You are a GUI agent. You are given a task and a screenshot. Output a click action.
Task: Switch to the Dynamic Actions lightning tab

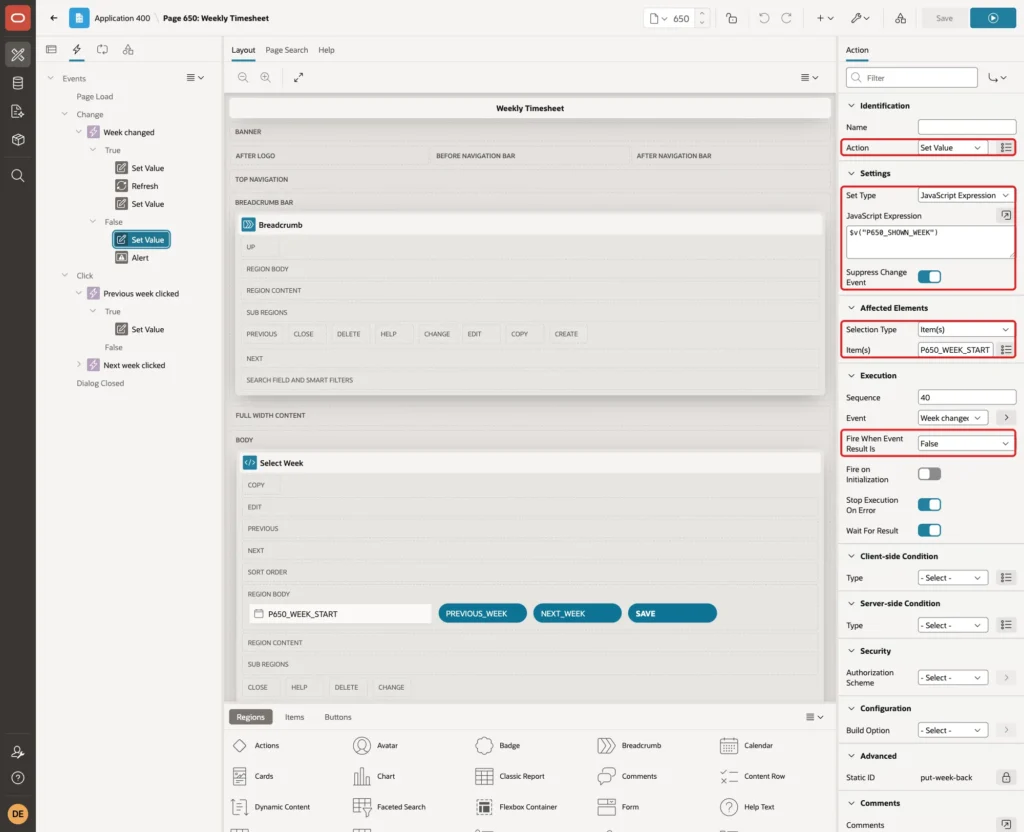[x=76, y=50]
